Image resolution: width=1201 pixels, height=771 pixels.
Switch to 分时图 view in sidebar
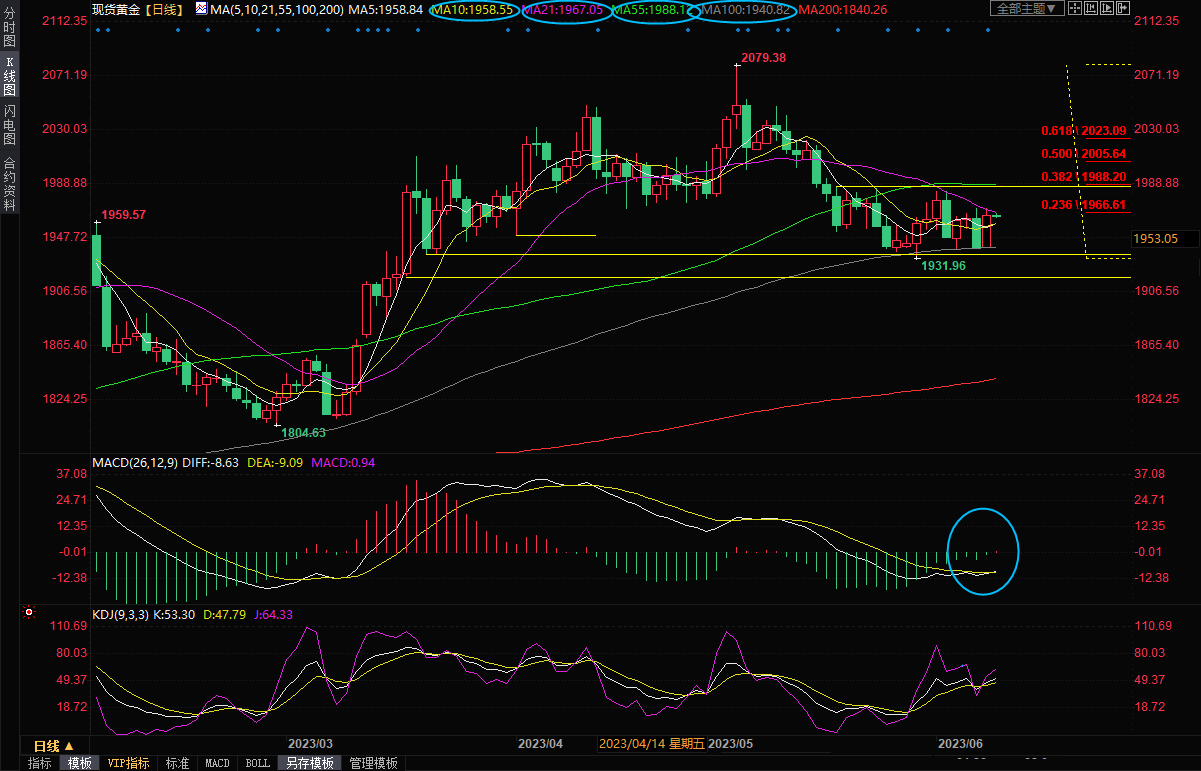pyautogui.click(x=10, y=31)
